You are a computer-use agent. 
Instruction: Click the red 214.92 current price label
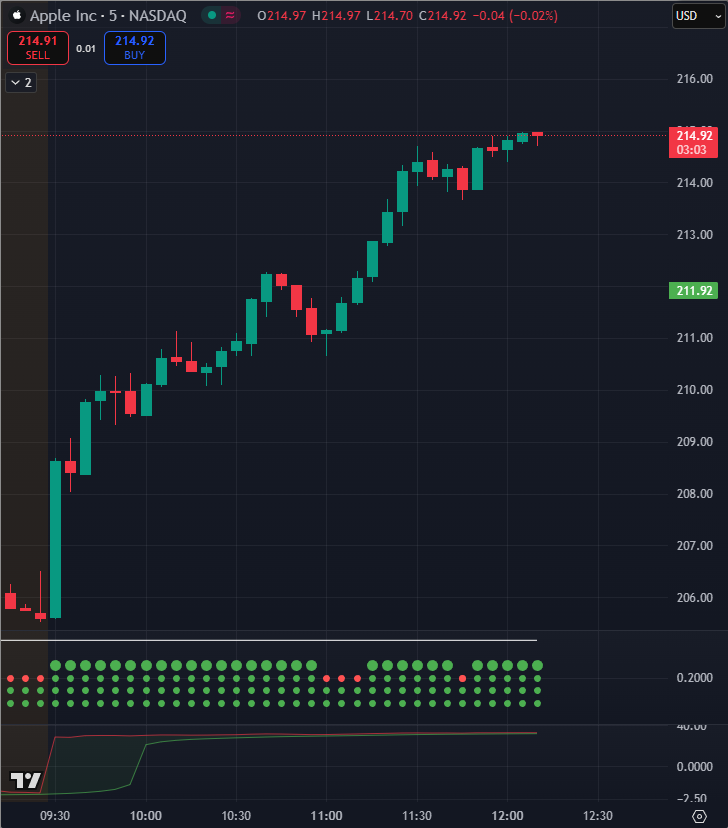693,143
